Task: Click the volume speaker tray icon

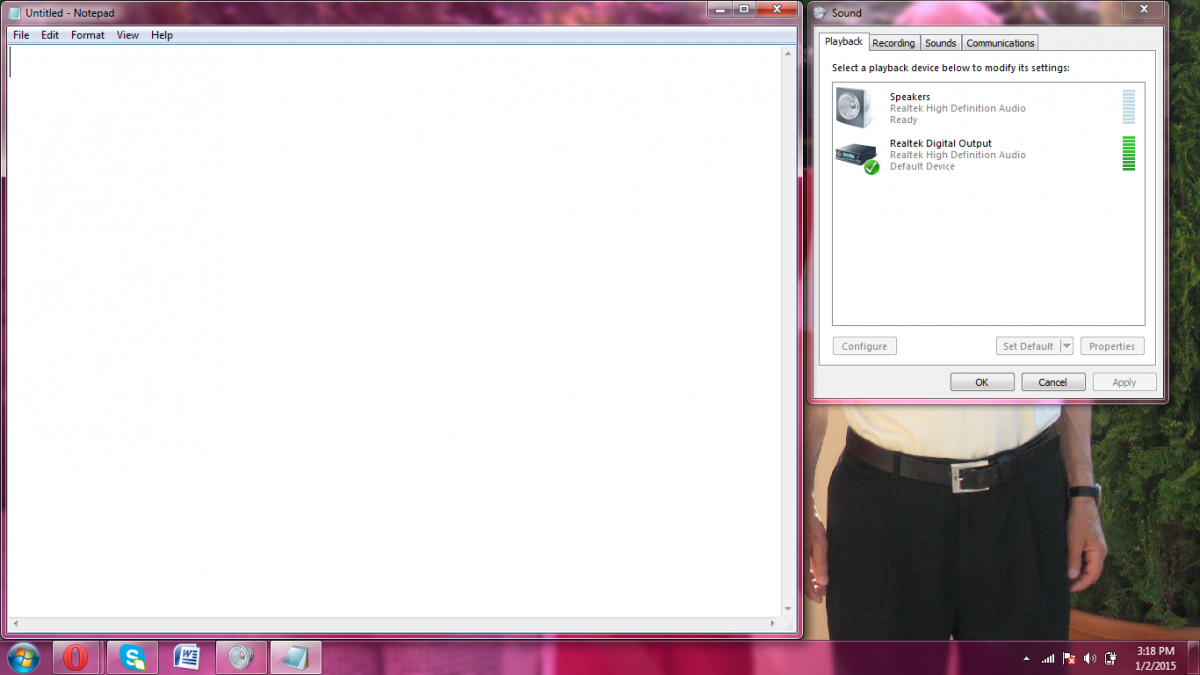Action: click(1089, 658)
